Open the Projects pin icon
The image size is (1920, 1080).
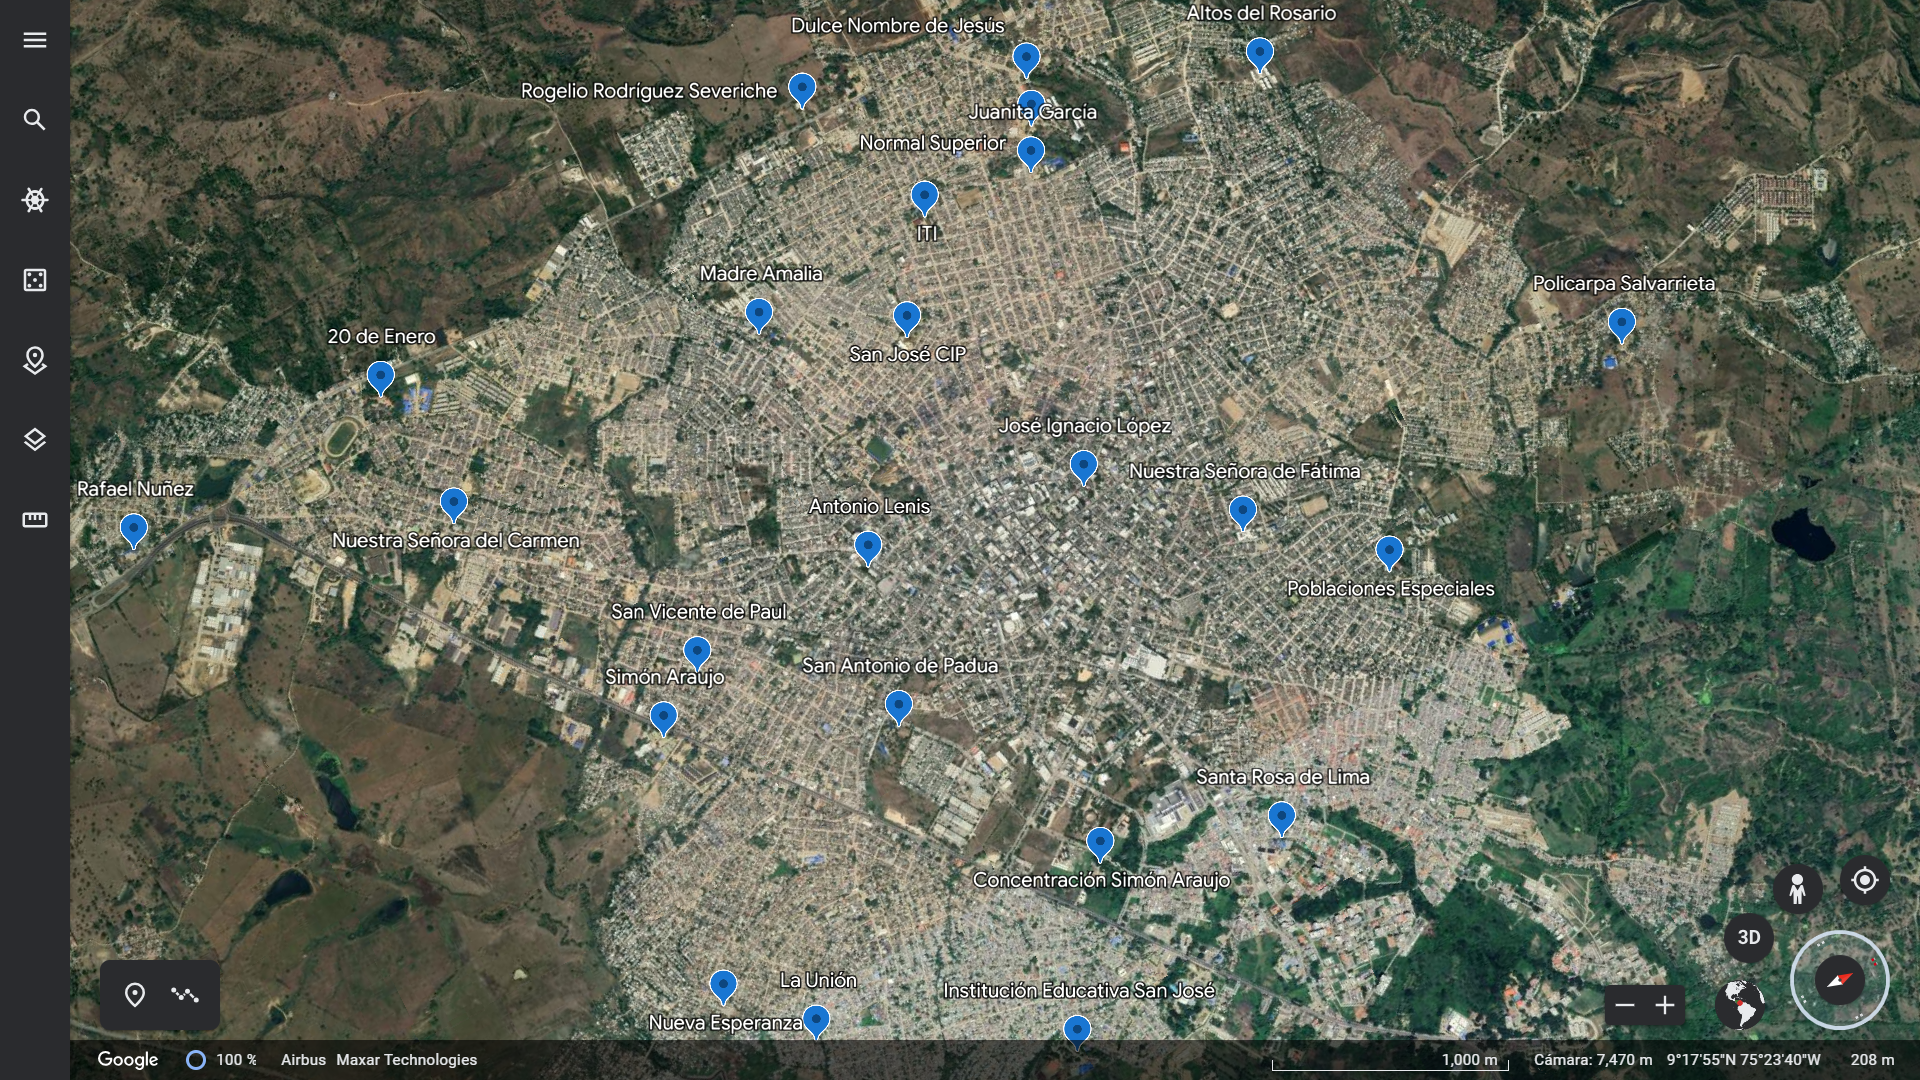click(35, 360)
